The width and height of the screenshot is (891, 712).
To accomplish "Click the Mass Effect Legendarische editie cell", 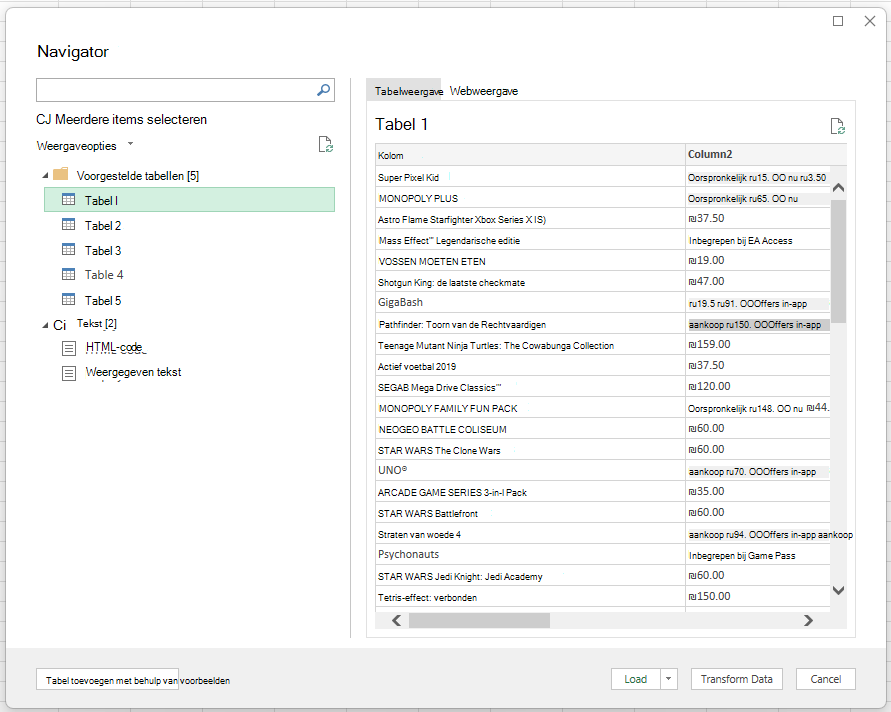I will [530, 240].
